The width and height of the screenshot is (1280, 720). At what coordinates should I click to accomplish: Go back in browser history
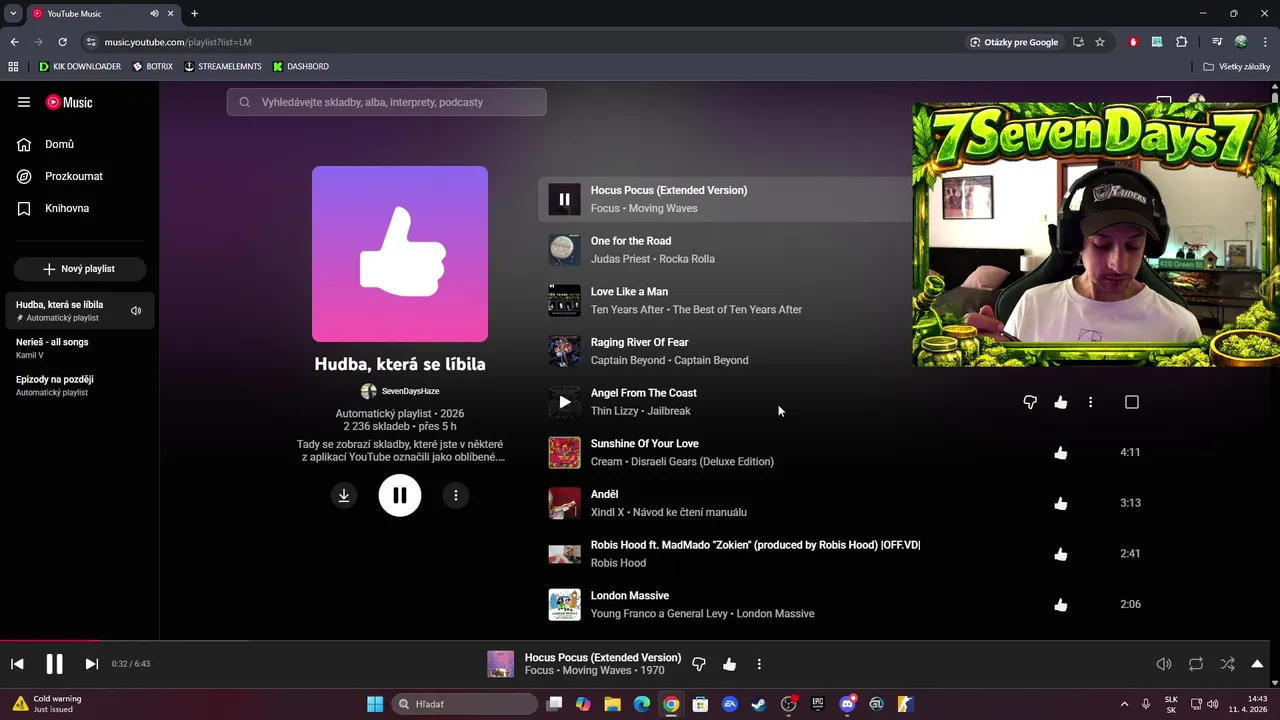point(14,42)
